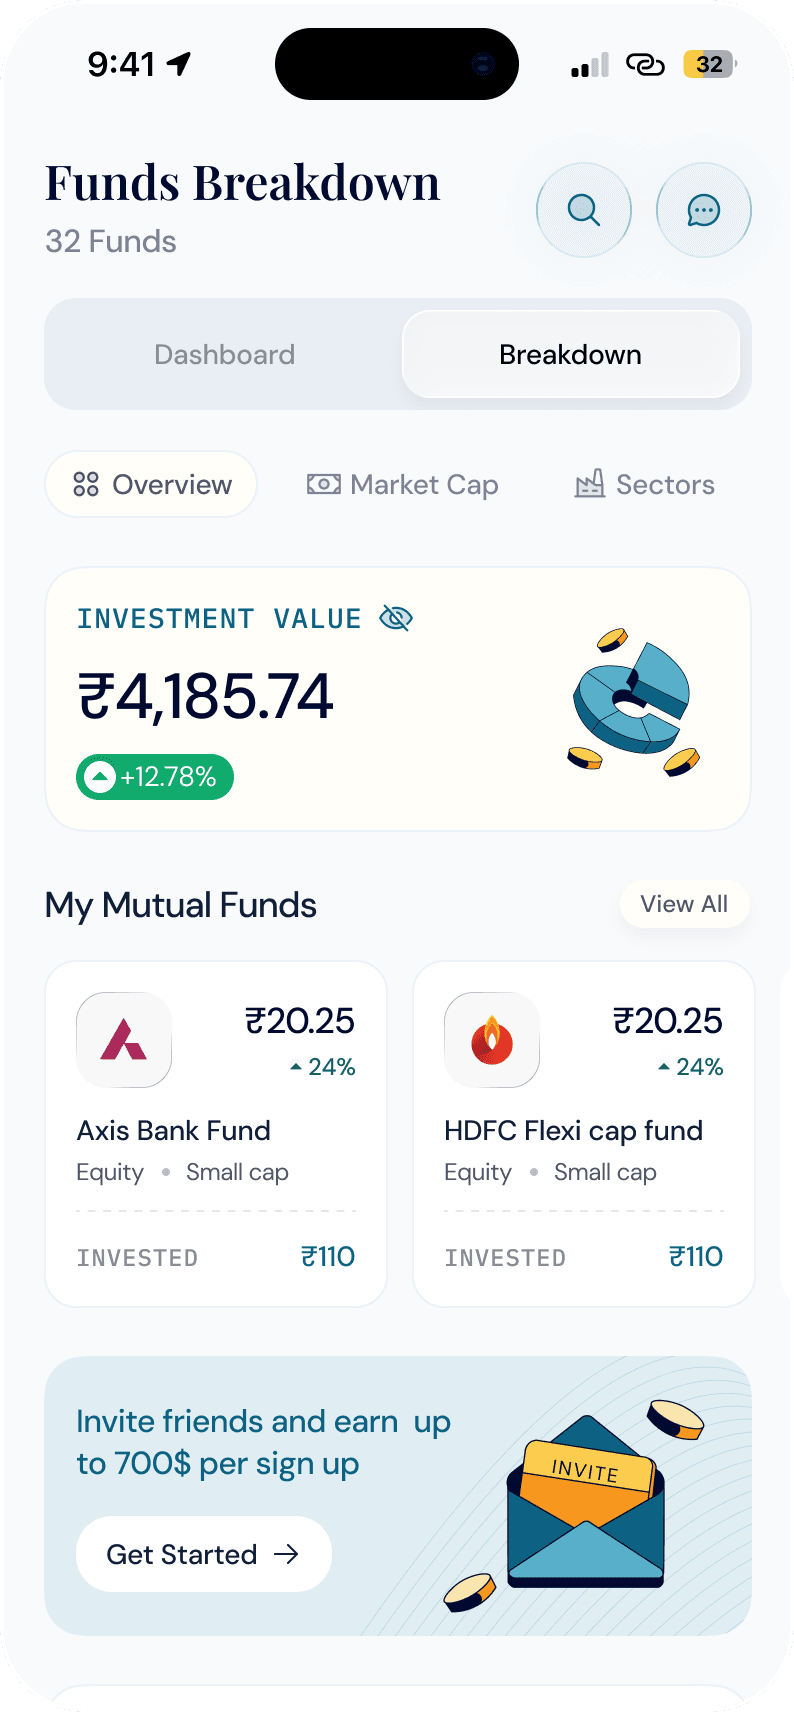Tap the battery indicator in status bar
Image resolution: width=794 pixels, height=1712 pixels.
point(709,65)
